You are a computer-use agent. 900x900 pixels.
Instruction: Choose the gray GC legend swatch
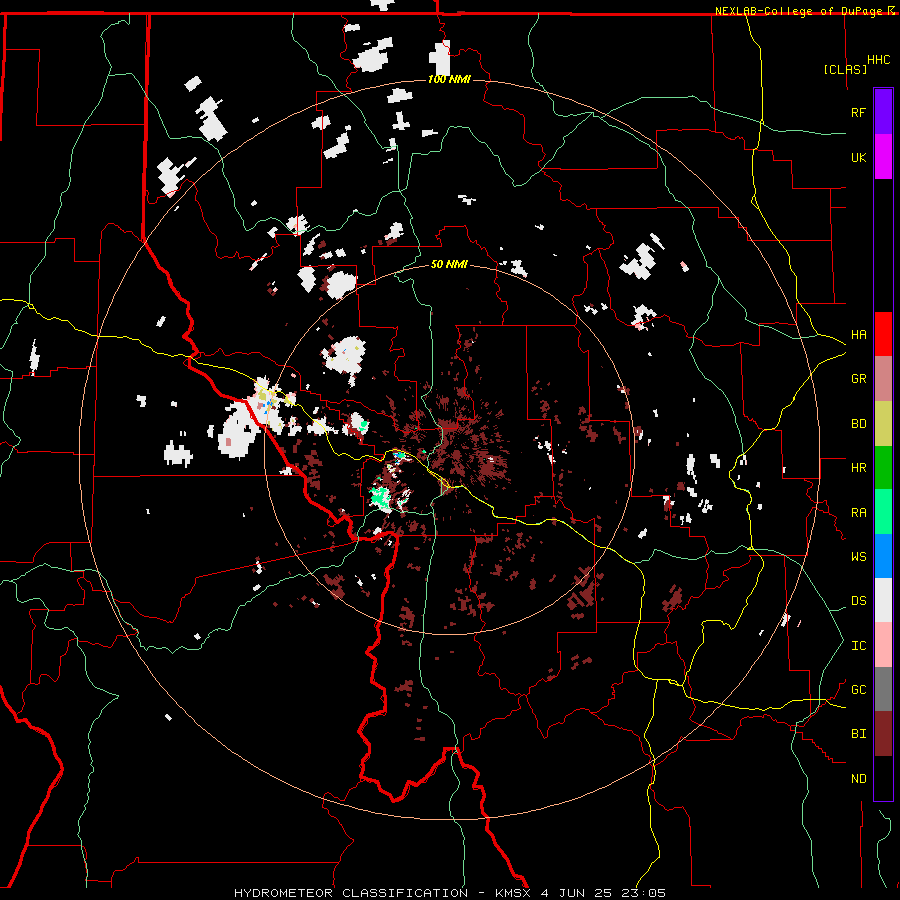click(883, 689)
